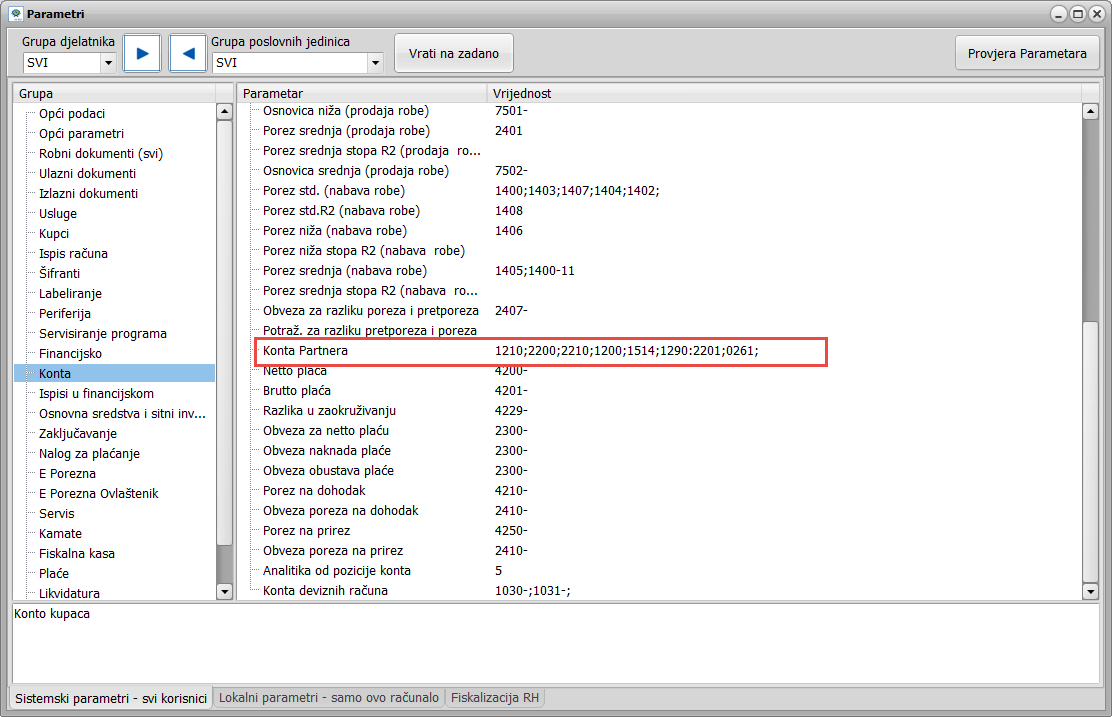Select the Konta Partnera parameter row
Viewport: 1112px width, 717px height.
coord(305,351)
